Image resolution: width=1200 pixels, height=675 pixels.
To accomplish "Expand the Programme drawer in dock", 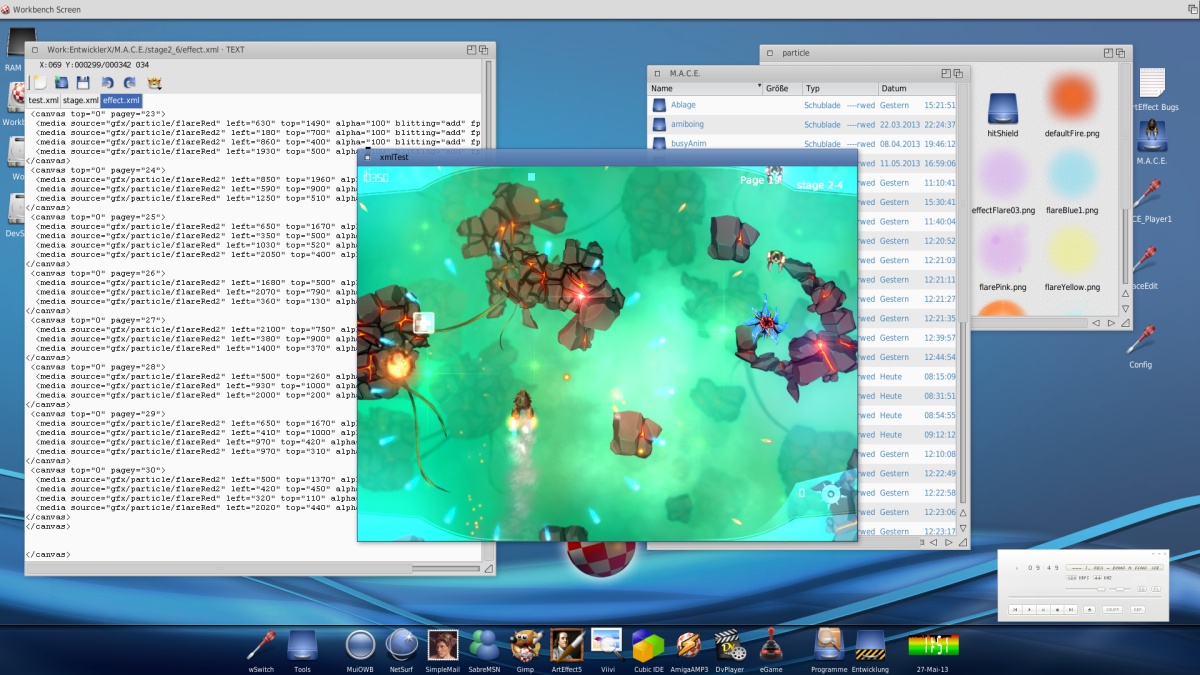I will click(829, 645).
